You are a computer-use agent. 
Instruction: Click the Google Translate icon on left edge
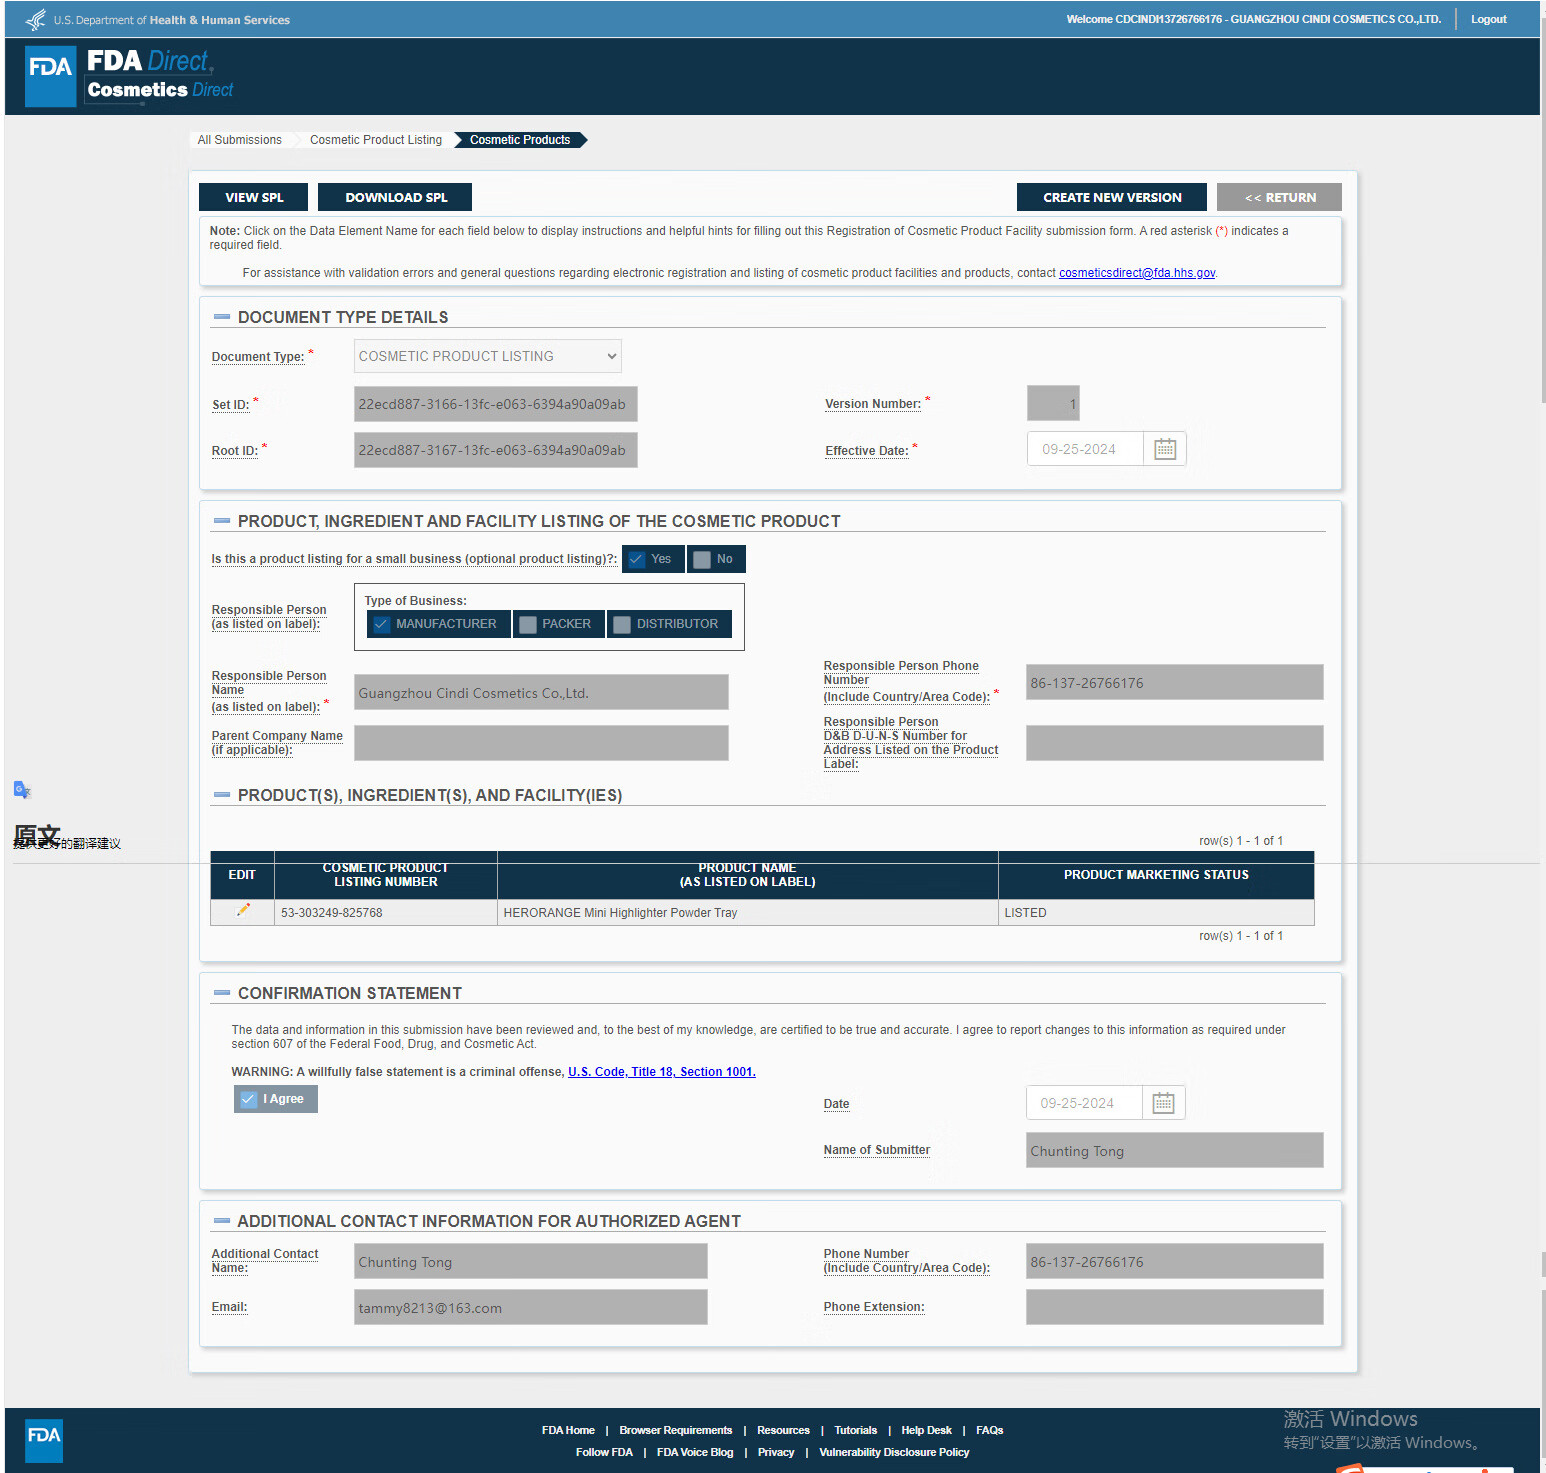click(x=22, y=790)
